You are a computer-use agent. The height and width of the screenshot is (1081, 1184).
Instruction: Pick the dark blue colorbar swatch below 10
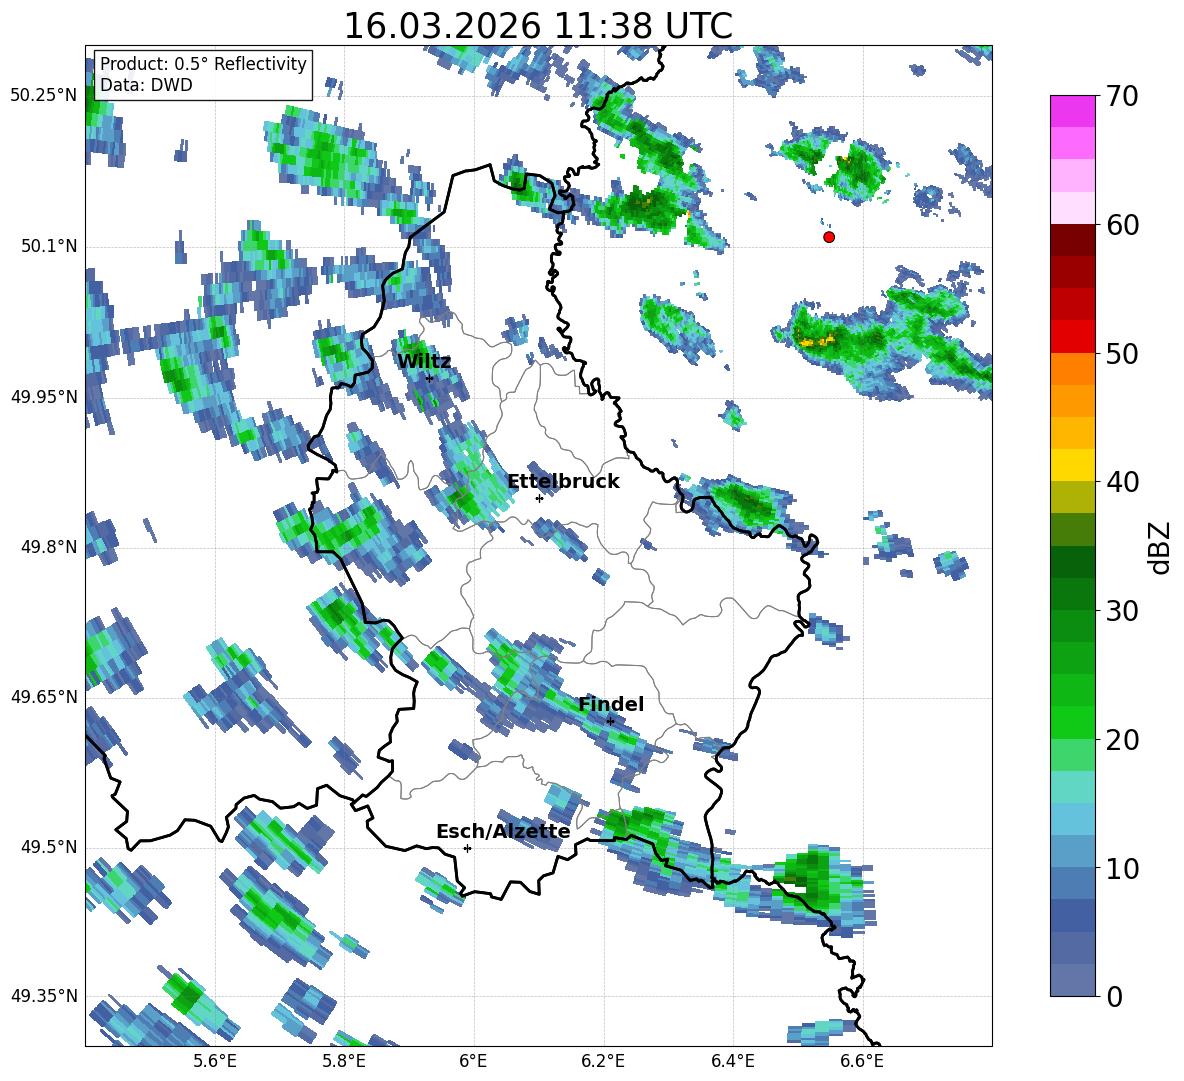tap(1072, 915)
